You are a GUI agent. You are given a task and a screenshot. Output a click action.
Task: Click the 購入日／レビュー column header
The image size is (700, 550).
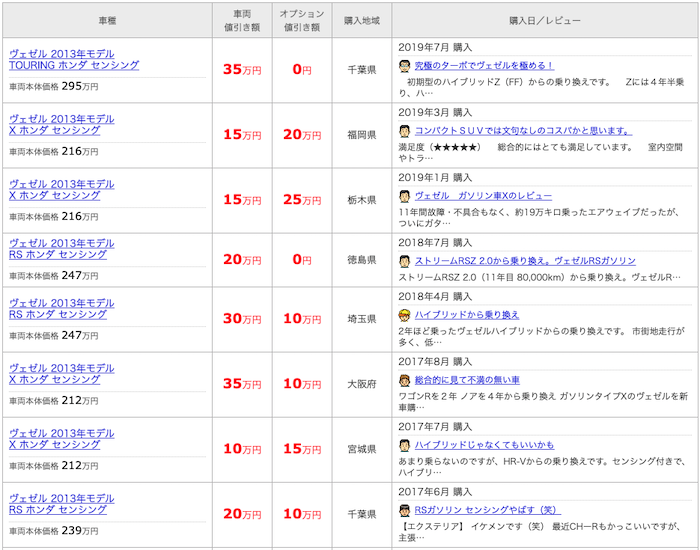pos(545,21)
